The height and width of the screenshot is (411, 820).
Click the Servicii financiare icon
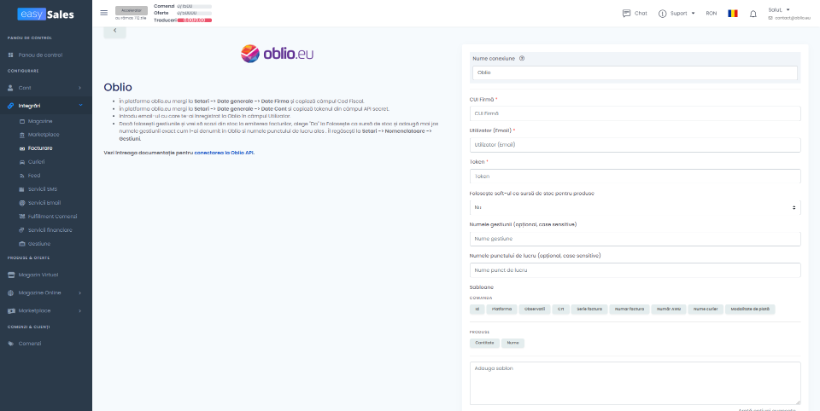click(22, 230)
